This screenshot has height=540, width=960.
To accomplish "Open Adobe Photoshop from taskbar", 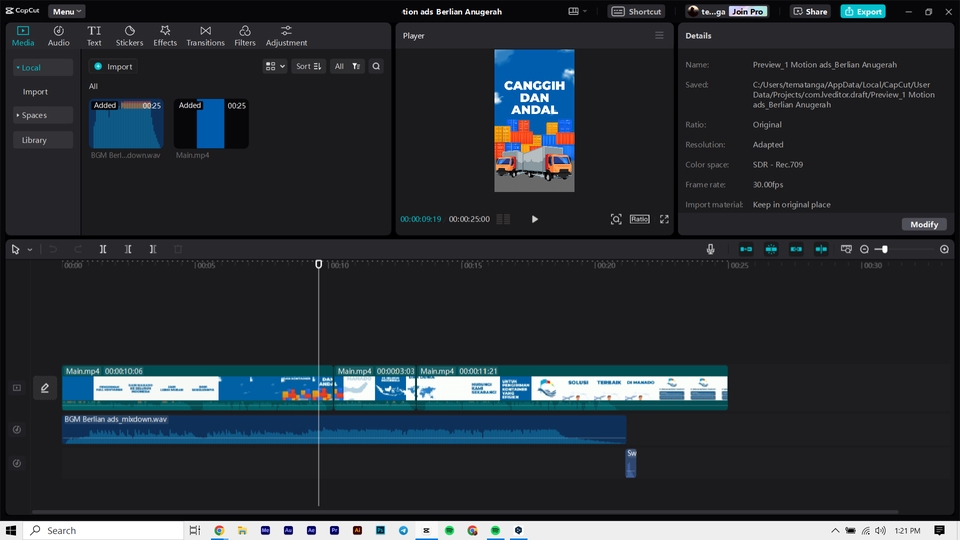I will tap(380, 530).
